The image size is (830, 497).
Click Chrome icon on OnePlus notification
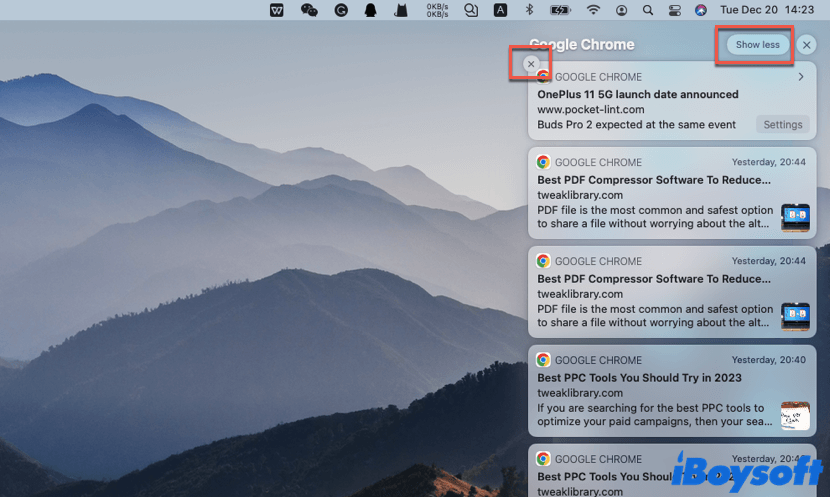543,77
